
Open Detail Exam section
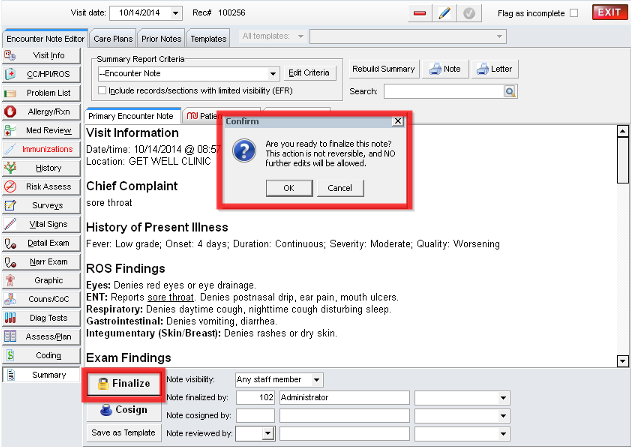coord(41,243)
